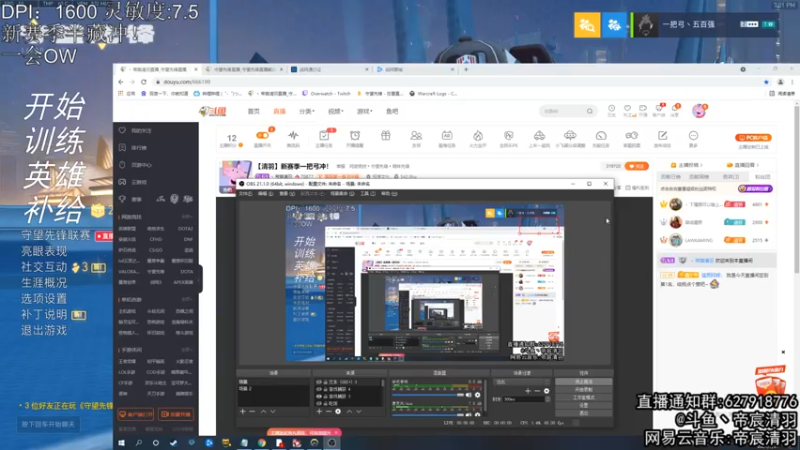Image resolution: width=800 pixels, height=450 pixels.
Task: Open the OBS 工具 menu
Action: pyautogui.click(x=366, y=194)
